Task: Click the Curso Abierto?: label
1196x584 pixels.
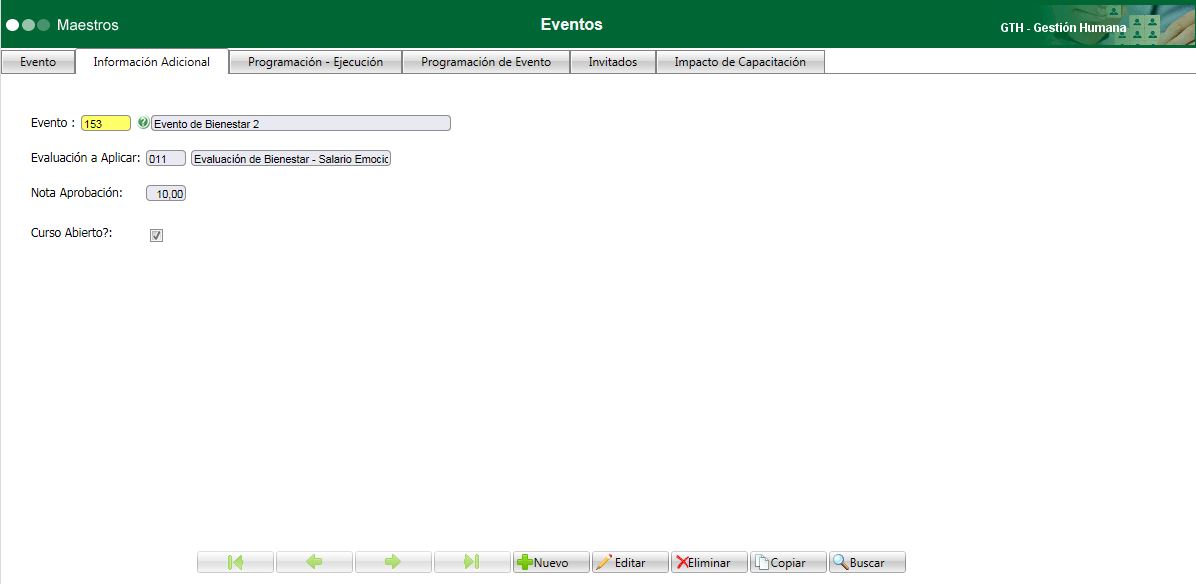Action: [72, 233]
